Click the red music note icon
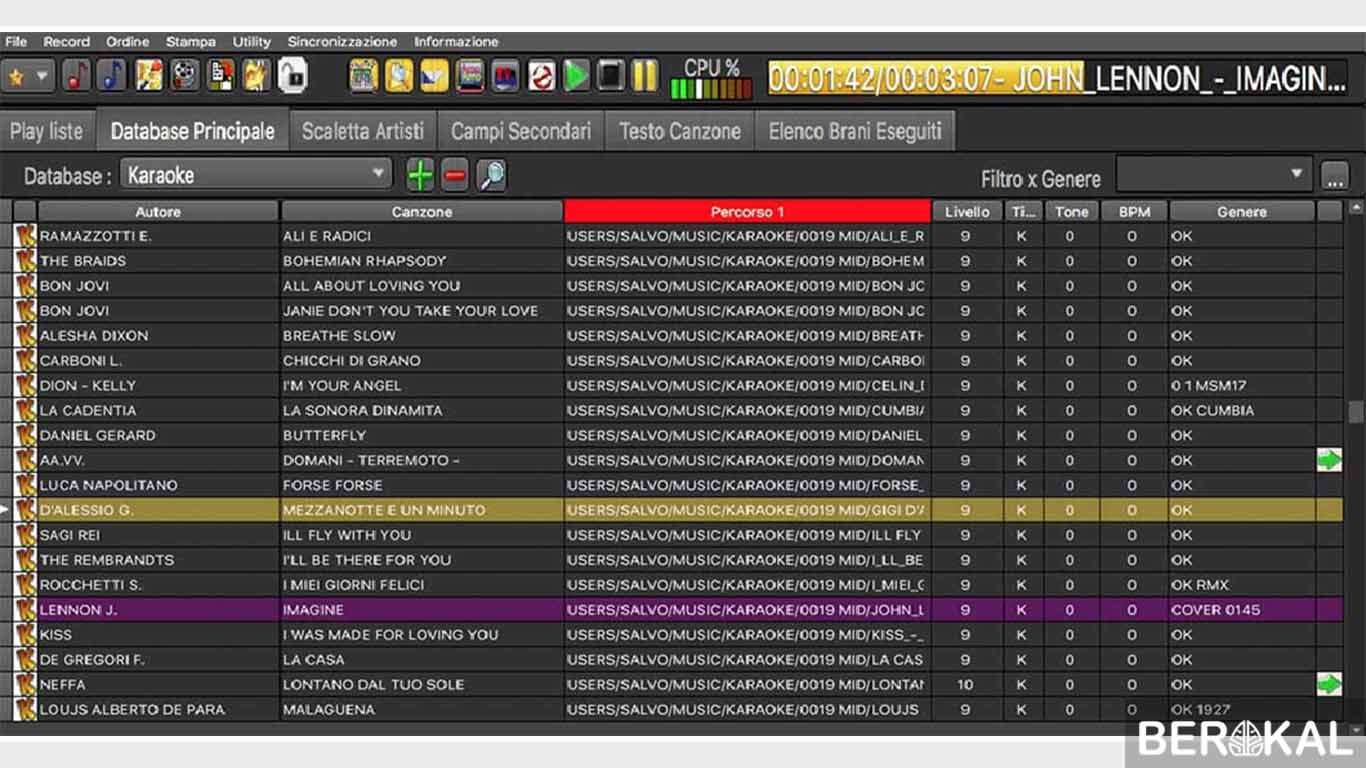This screenshot has width=1366, height=768. tap(77, 76)
